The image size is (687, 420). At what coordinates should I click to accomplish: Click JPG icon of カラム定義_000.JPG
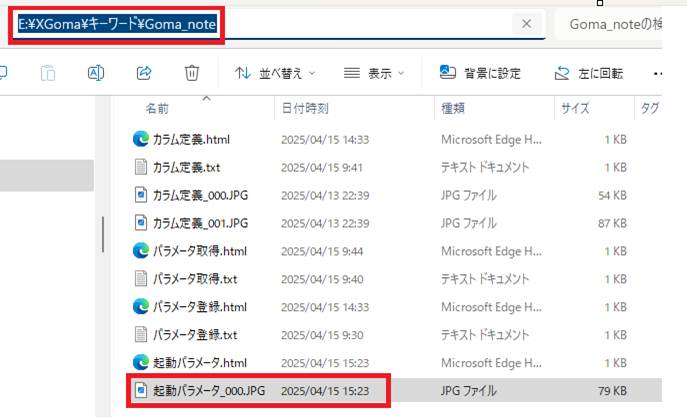[x=141, y=195]
